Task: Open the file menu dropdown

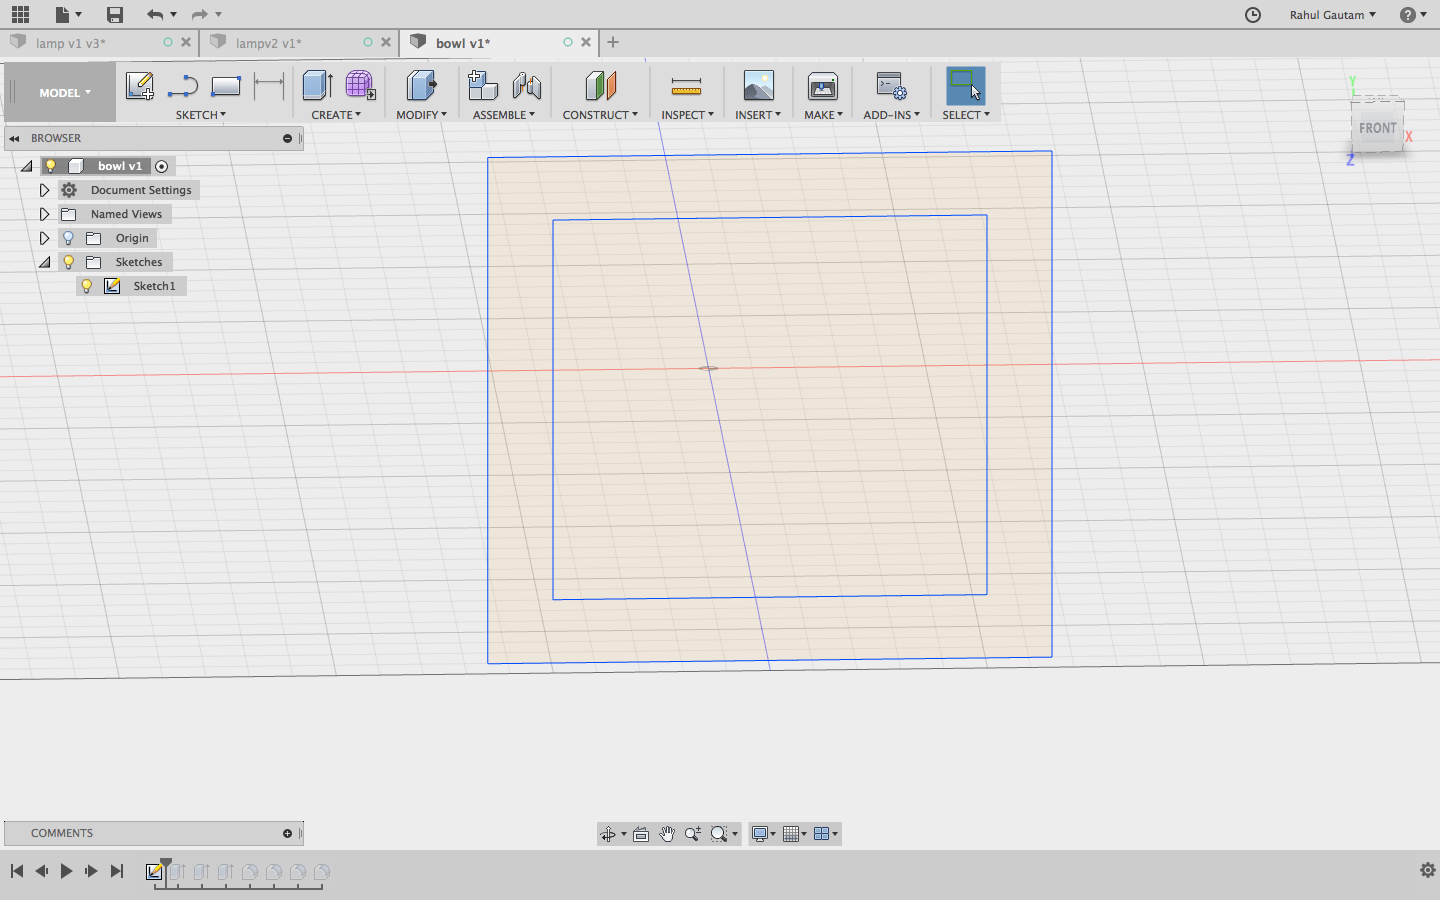Action: coord(68,14)
